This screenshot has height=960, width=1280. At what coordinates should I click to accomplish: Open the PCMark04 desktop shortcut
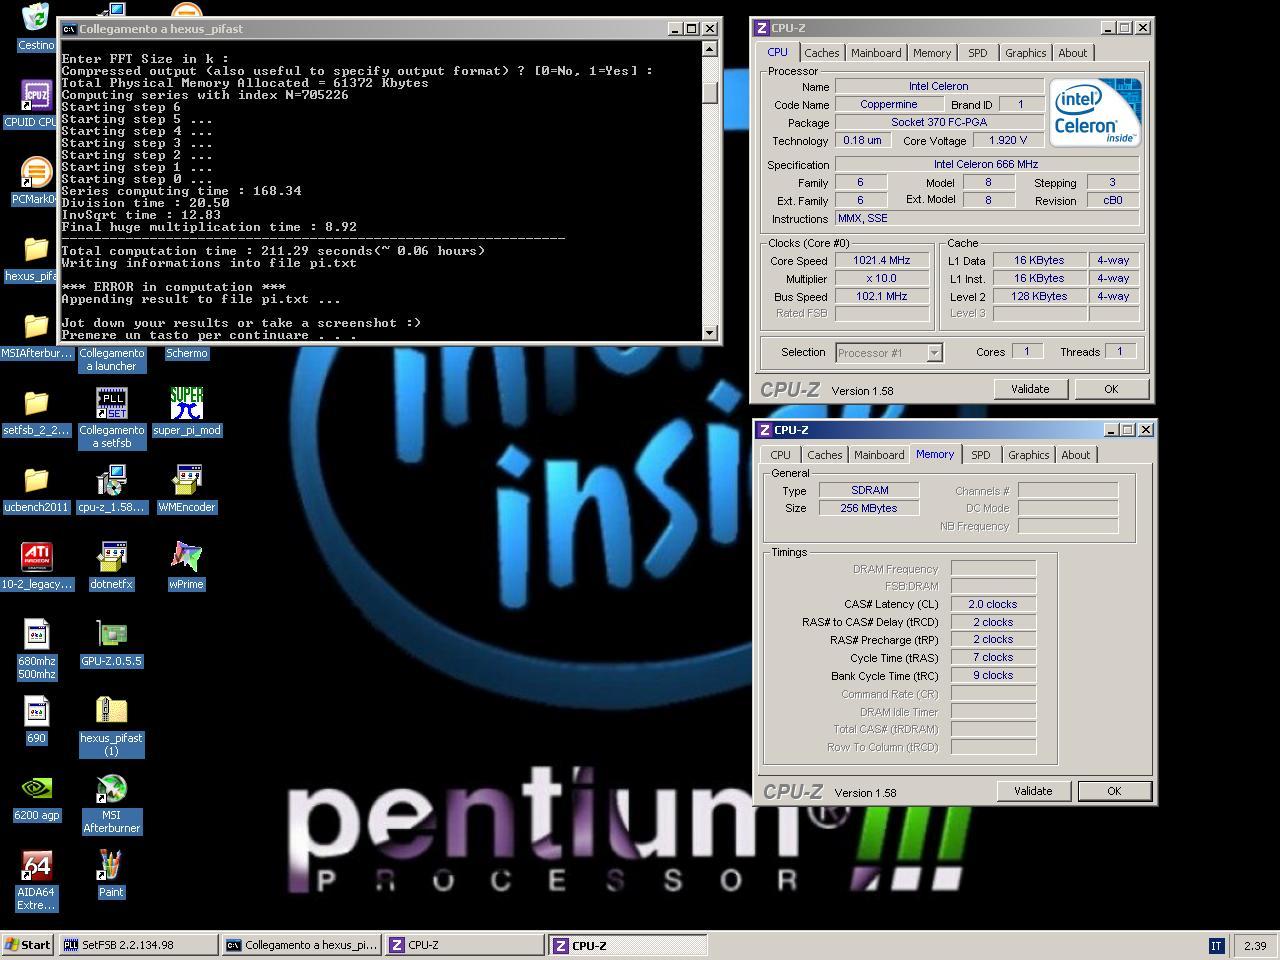36,174
